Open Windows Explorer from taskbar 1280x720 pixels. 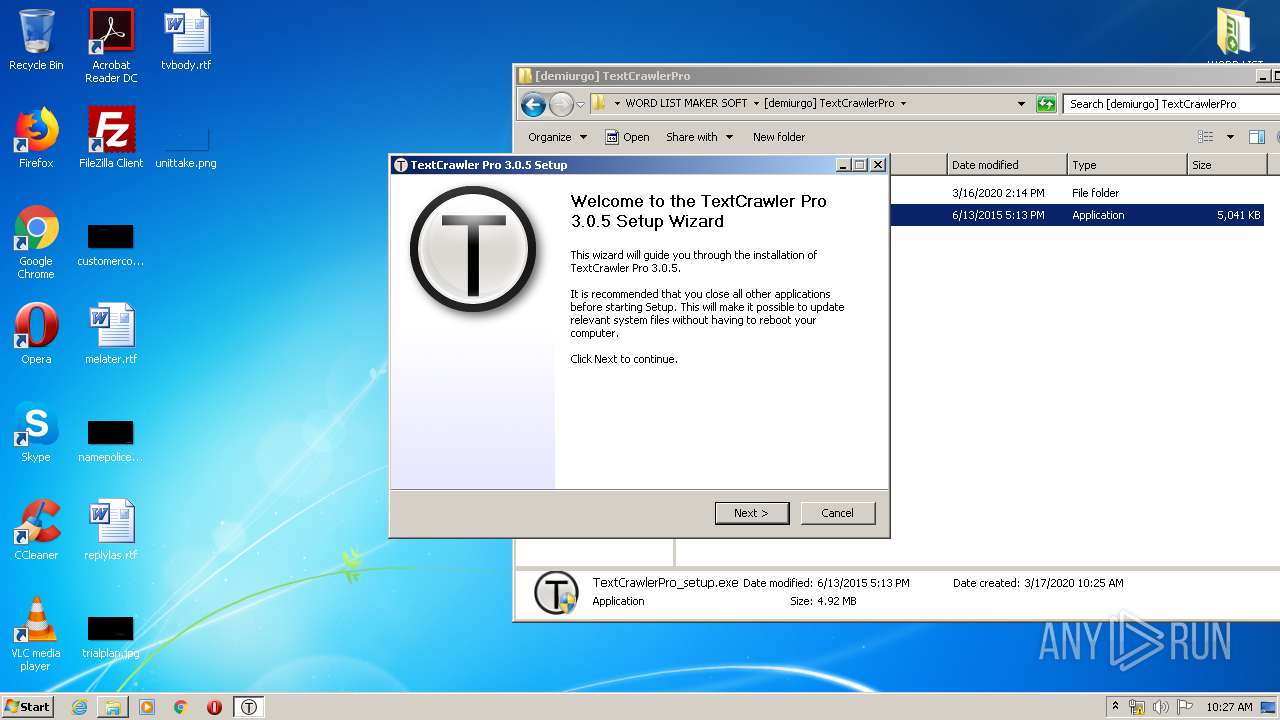coord(113,707)
